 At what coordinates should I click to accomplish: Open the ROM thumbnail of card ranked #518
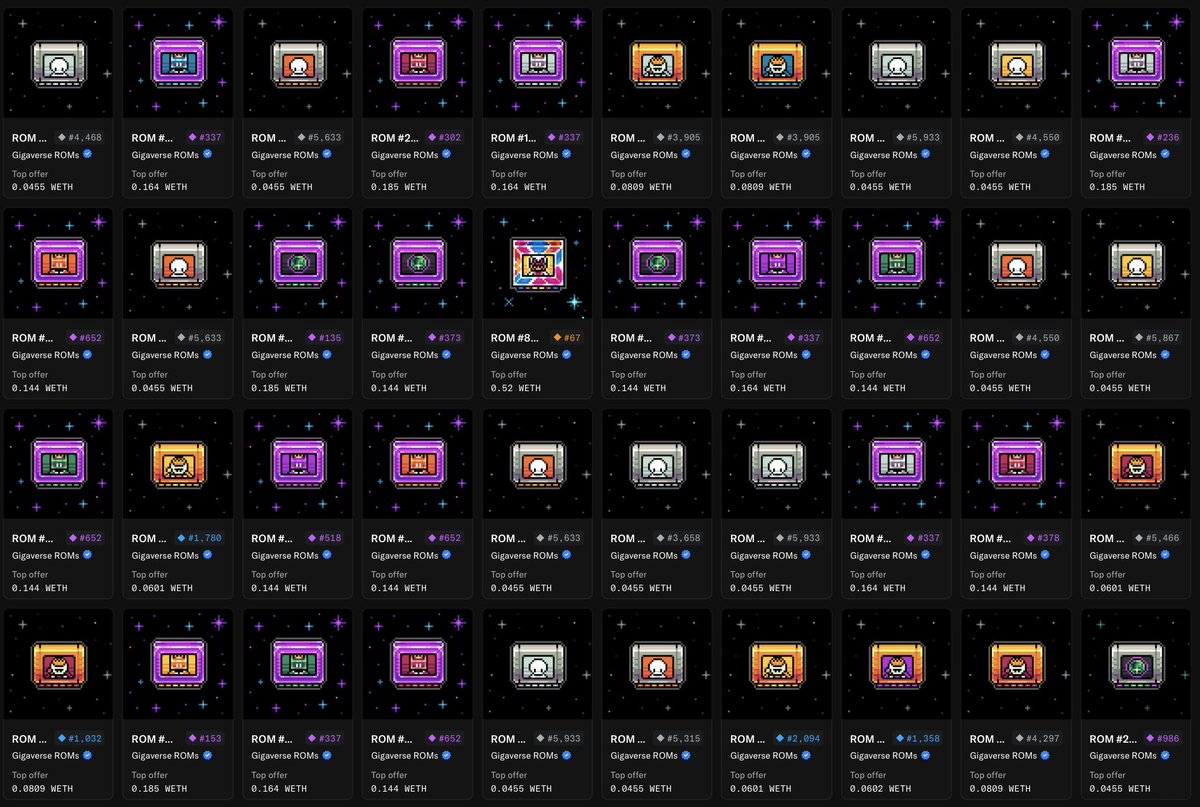[x=297, y=464]
